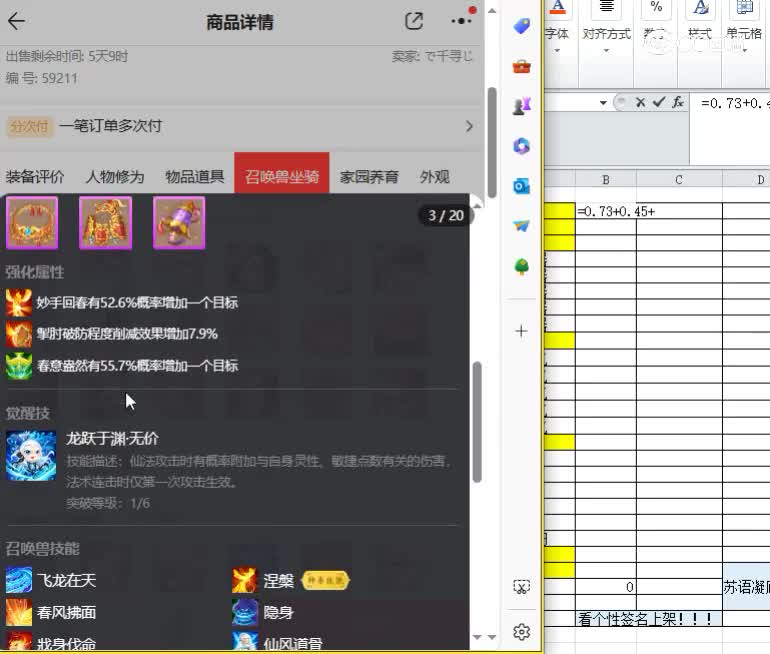Open the paper plane sidebar icon
Image resolution: width=770 pixels, height=654 pixels.
(x=522, y=226)
